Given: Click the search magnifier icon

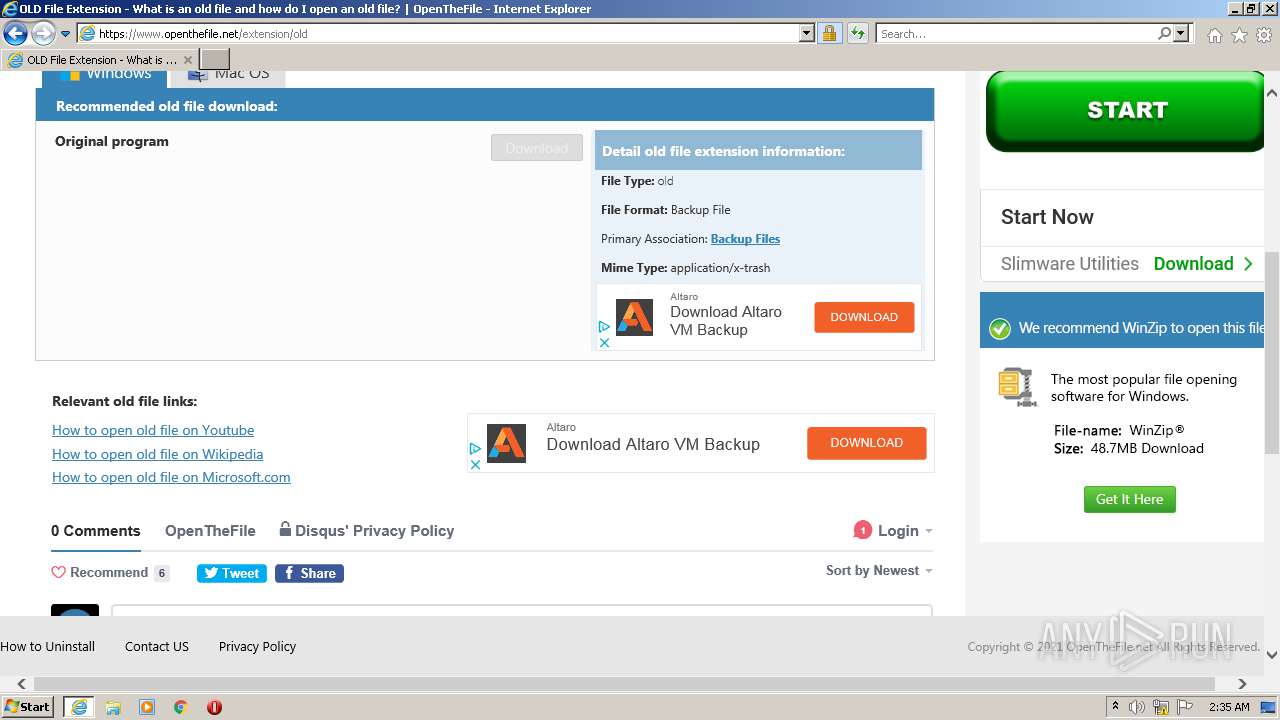Looking at the screenshot, I should point(1164,33).
